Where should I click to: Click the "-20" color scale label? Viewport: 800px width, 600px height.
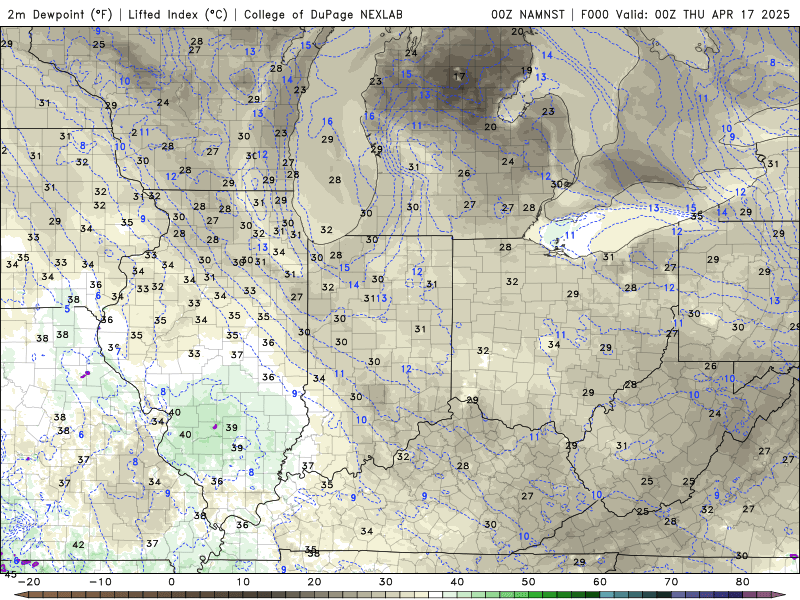(x=29, y=582)
